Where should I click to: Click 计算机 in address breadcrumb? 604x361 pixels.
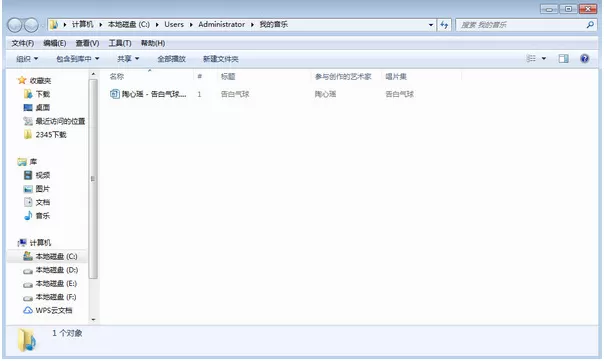[82, 25]
